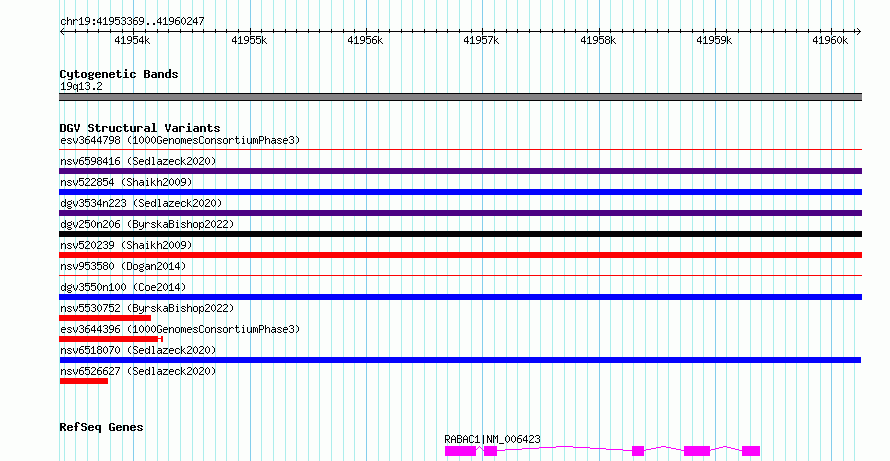
Task: Click the 41959k ruler tick label
Action: click(x=714, y=40)
